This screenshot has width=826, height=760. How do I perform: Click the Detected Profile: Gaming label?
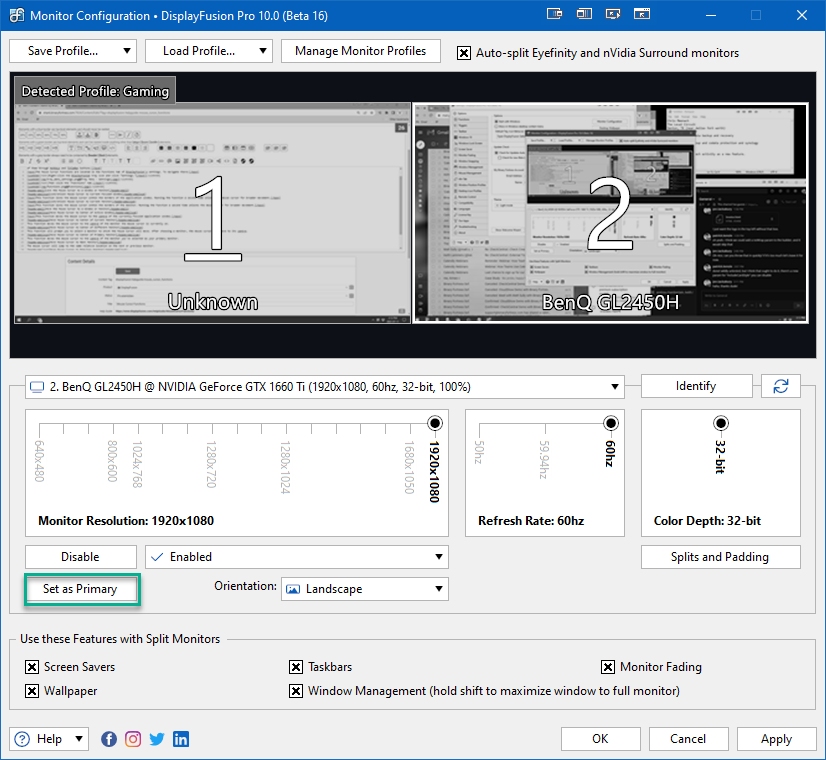(x=95, y=91)
